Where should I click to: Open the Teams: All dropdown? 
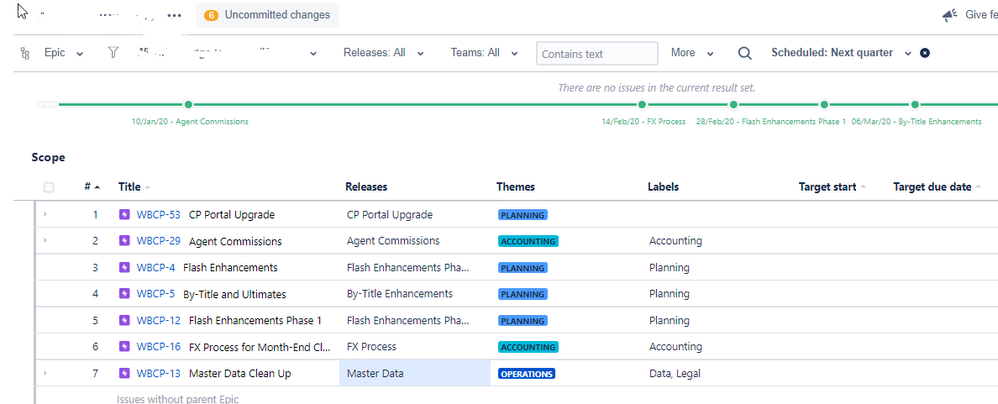coord(484,53)
